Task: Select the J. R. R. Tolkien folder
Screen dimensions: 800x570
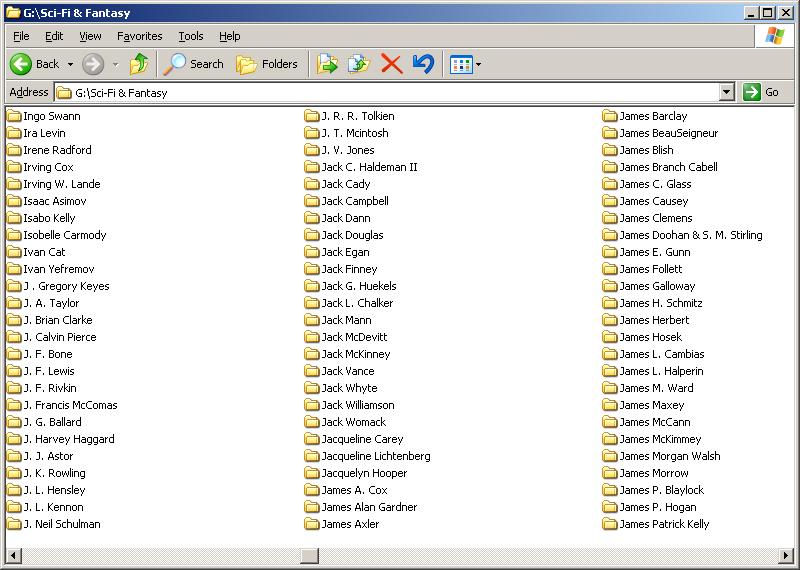Action: (x=357, y=116)
